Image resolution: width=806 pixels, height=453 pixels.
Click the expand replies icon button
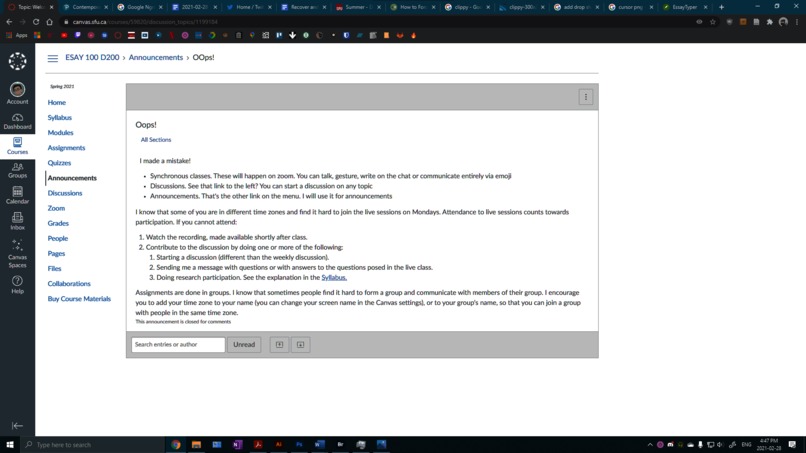point(301,345)
